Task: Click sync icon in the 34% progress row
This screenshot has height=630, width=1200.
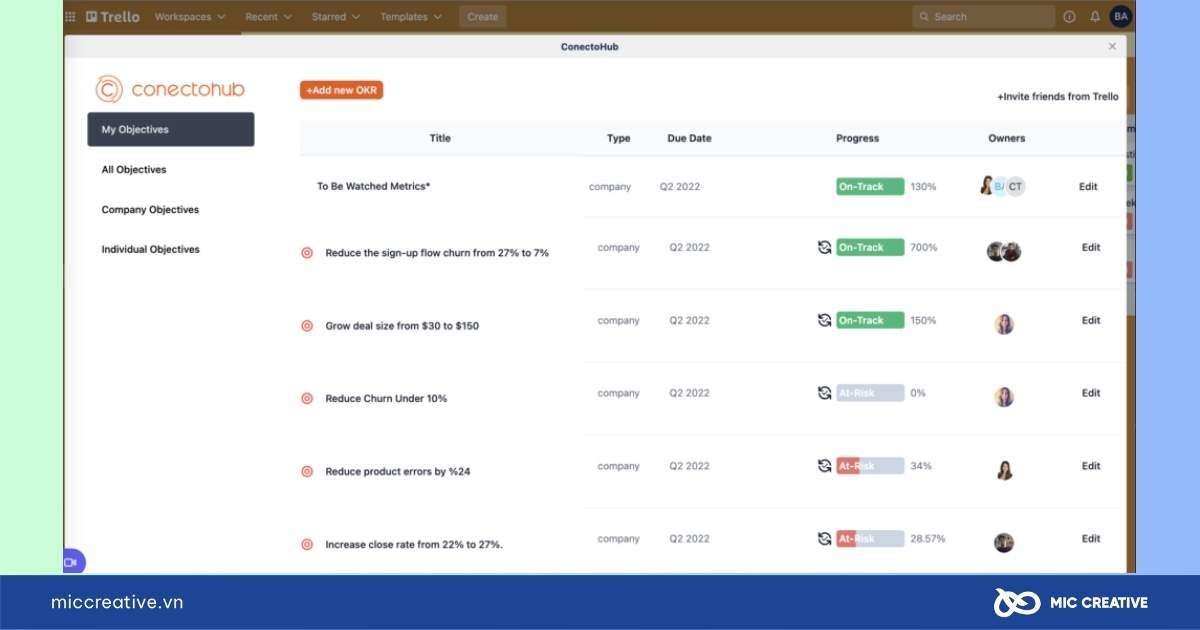Action: coord(824,466)
